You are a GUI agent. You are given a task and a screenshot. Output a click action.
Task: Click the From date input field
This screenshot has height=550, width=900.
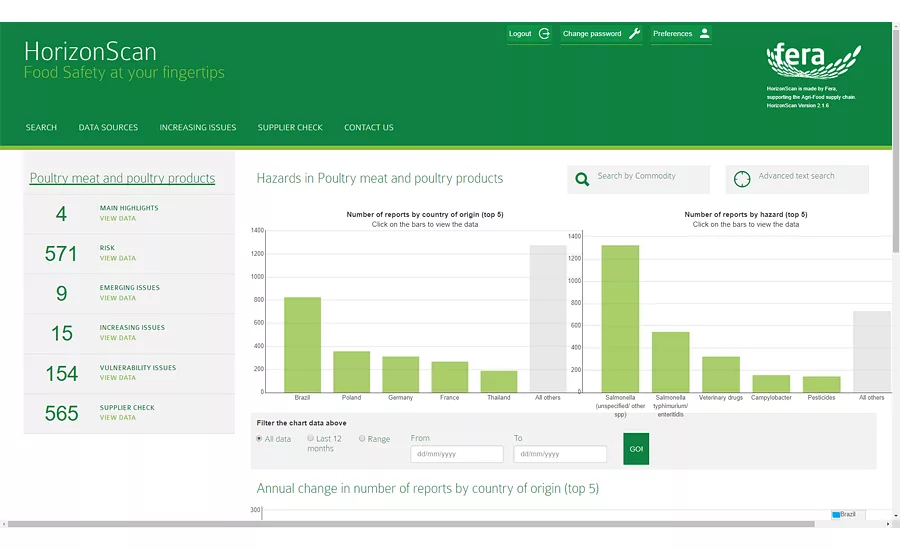(x=457, y=454)
